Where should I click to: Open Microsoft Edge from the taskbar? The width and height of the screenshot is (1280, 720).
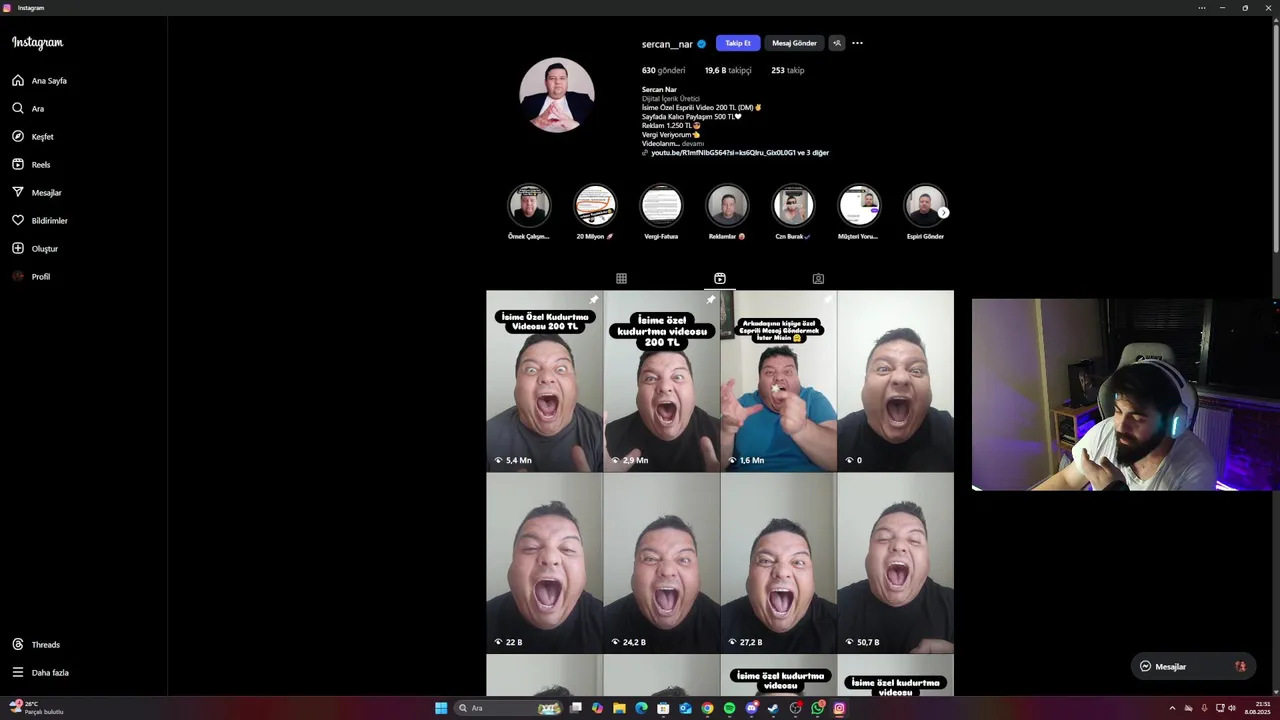click(x=641, y=708)
